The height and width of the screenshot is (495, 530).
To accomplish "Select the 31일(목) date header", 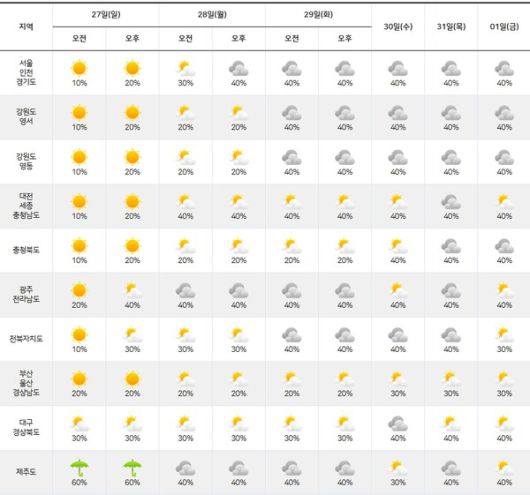I will click(x=451, y=26).
